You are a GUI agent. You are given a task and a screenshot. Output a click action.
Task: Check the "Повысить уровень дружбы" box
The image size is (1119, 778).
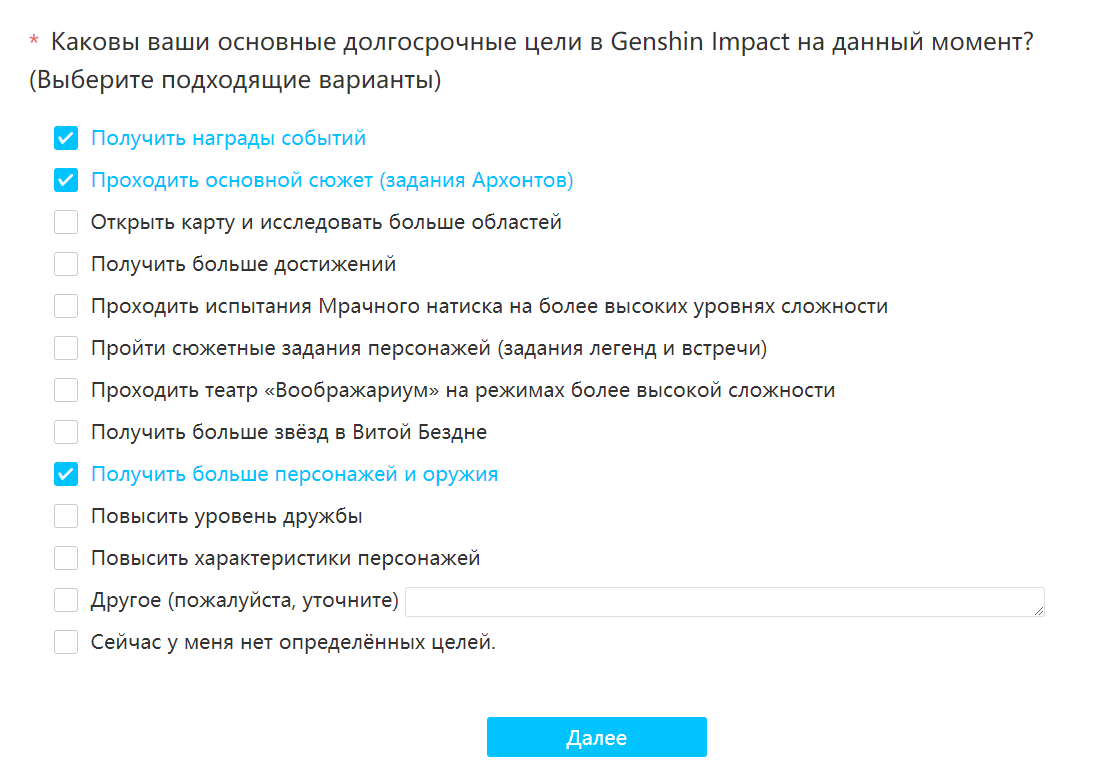(66, 516)
